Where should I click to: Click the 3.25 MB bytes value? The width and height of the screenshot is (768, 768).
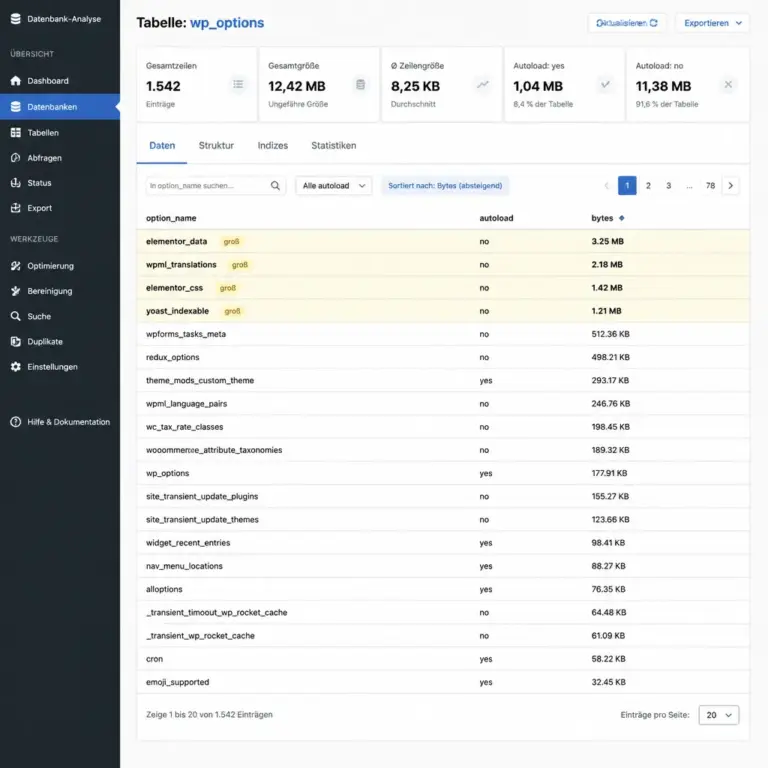click(x=607, y=241)
